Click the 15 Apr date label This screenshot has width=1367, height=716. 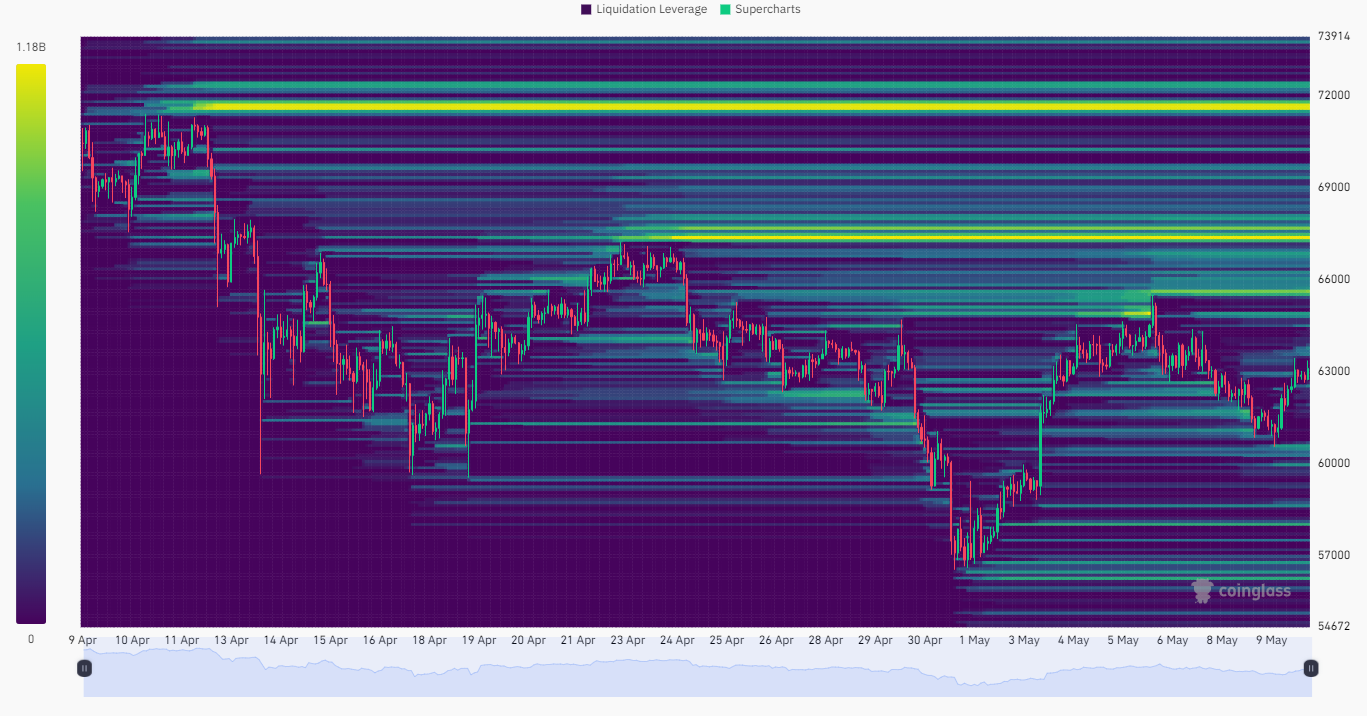point(330,640)
